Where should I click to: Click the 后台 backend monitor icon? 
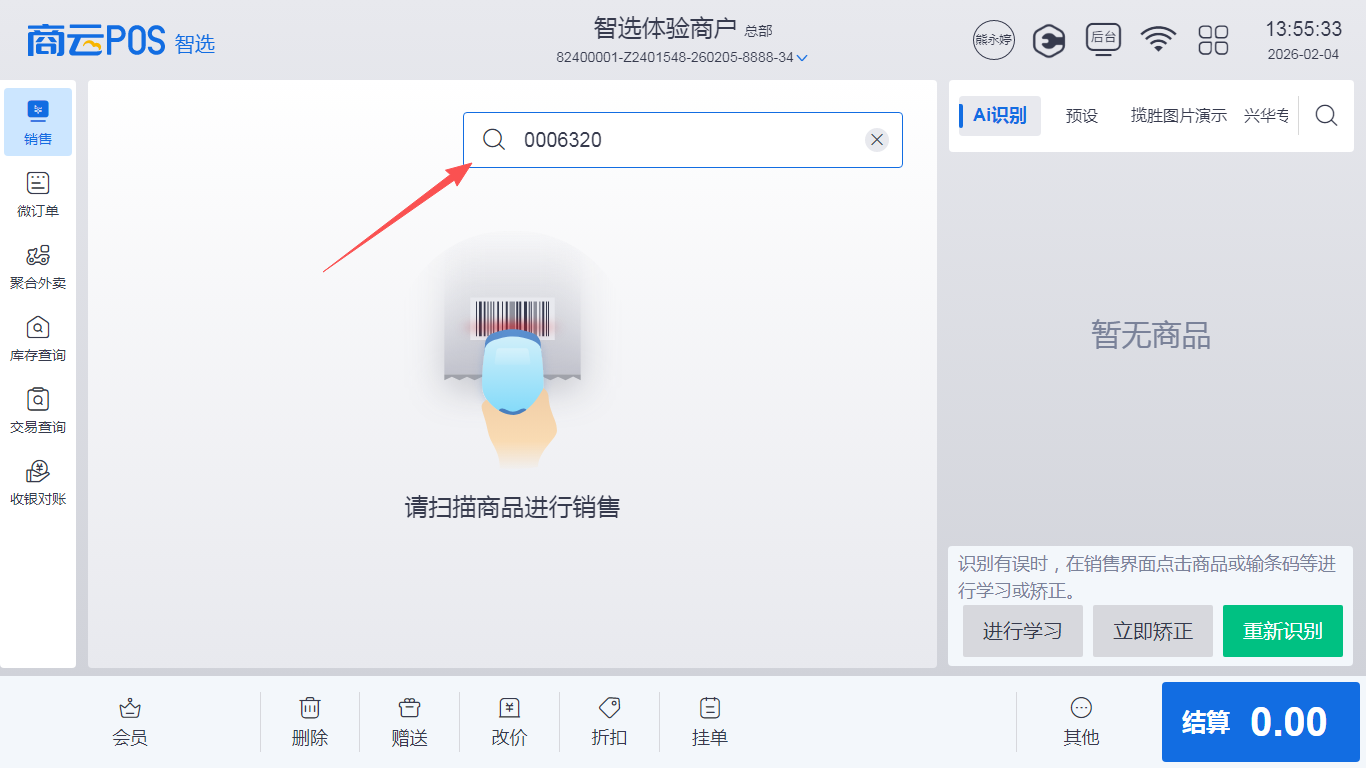point(1103,40)
